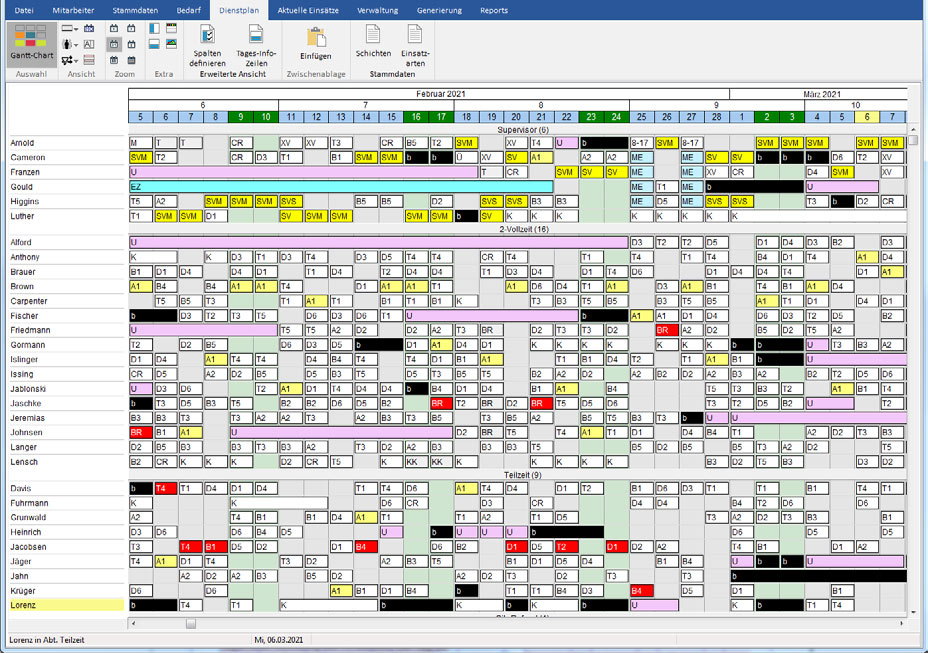The height and width of the screenshot is (653, 928).
Task: Click the colored header rows icon in Extra
Action: point(172,28)
